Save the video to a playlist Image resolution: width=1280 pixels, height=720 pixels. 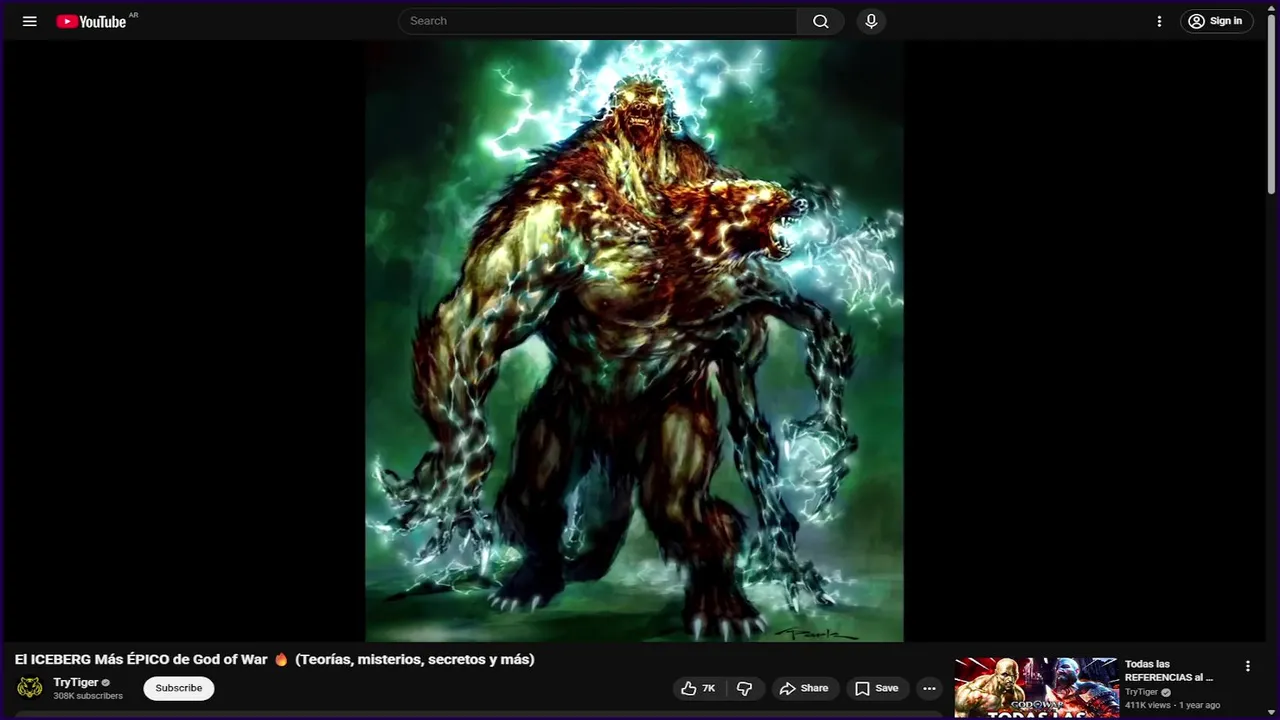coord(876,688)
